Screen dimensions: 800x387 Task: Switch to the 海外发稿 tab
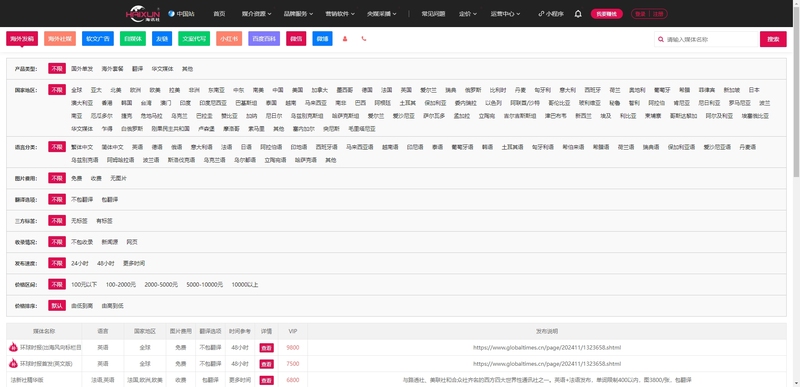(x=22, y=39)
